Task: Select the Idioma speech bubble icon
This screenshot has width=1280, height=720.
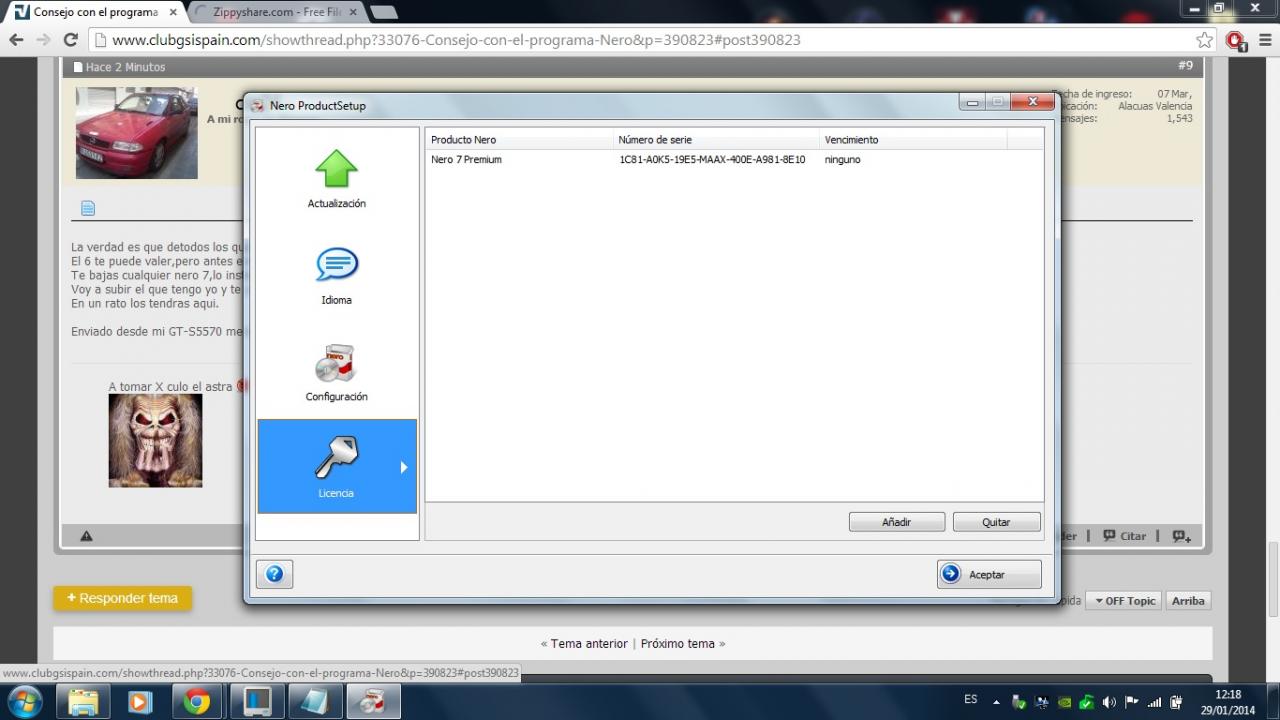Action: point(336,266)
